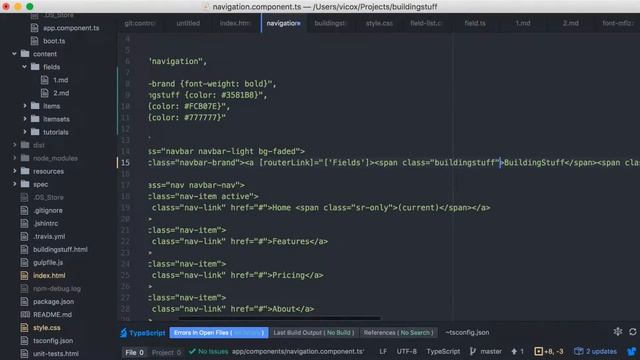Open style.css in tree

click(47, 328)
